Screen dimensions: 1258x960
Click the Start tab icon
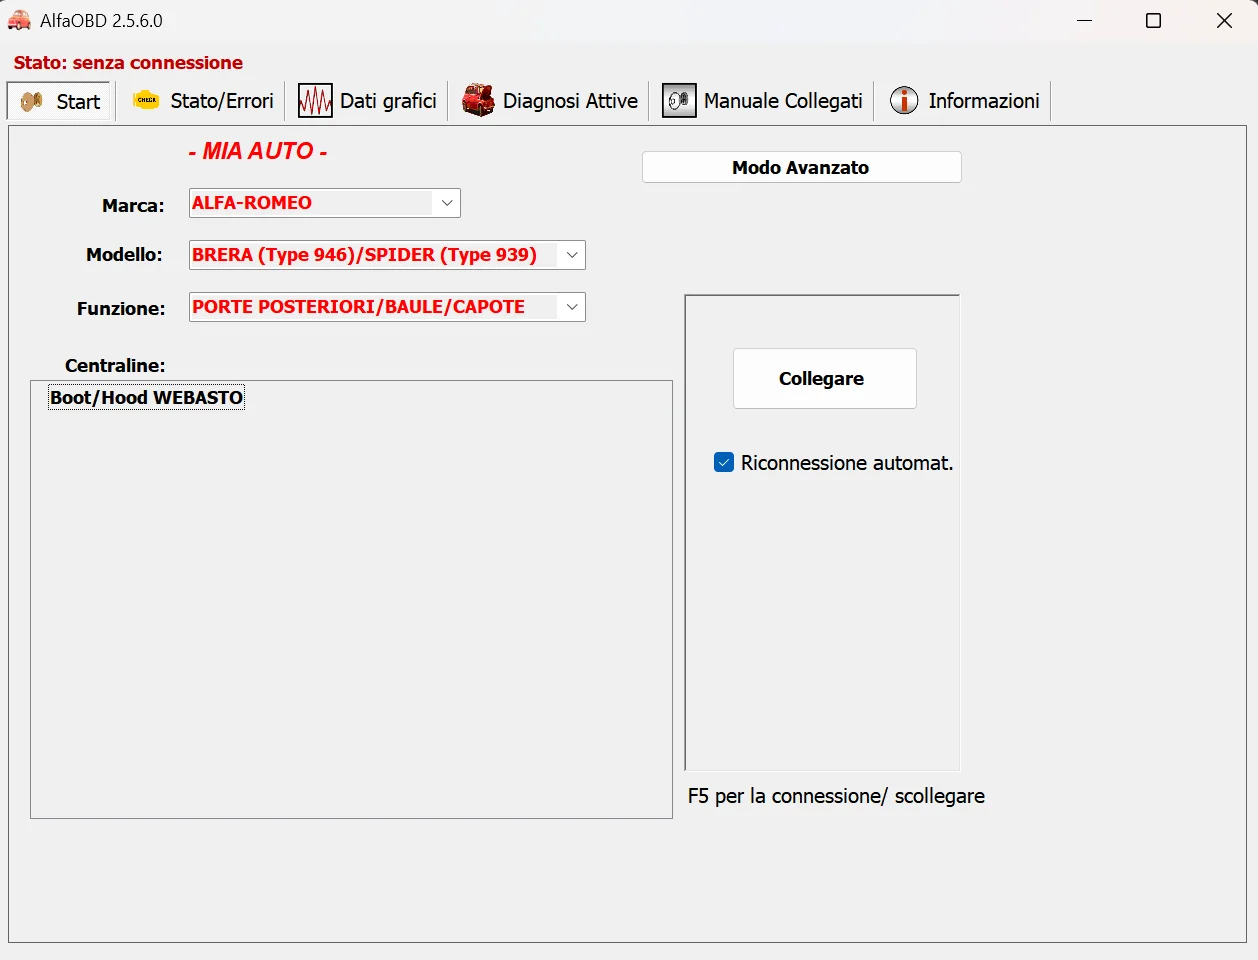pos(32,101)
